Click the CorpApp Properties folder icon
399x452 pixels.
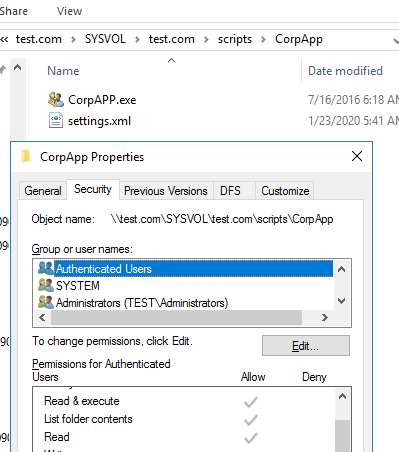(x=26, y=156)
